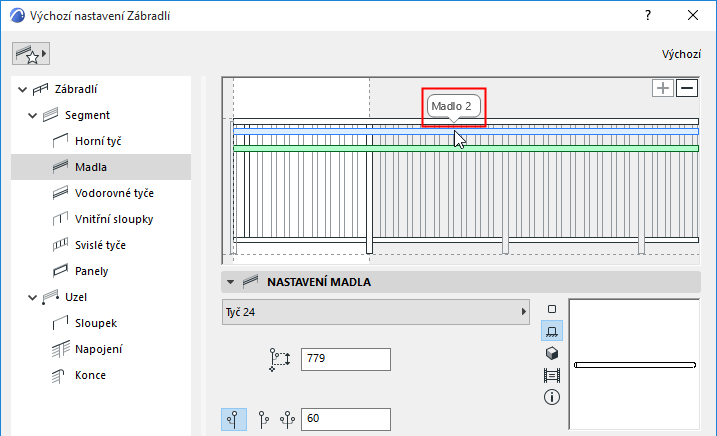717x436 pixels.
Task: Select left side offset anchor option
Action: (234, 419)
